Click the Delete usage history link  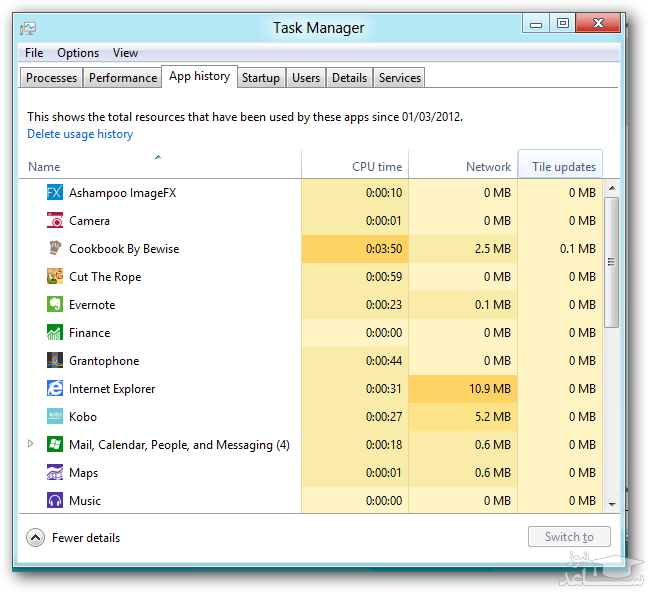80,134
